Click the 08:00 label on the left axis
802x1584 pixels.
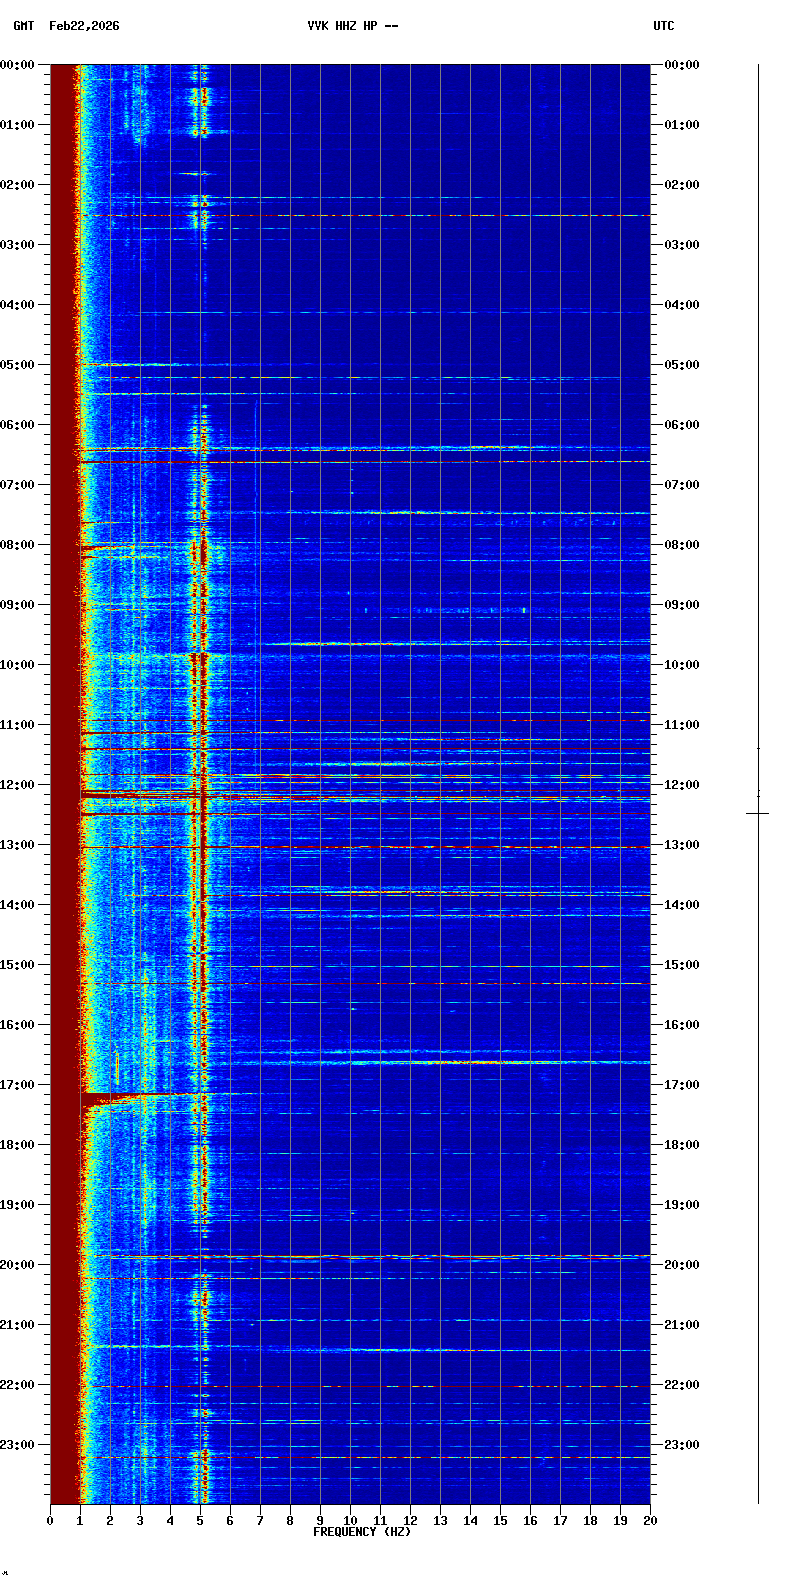tap(17, 545)
